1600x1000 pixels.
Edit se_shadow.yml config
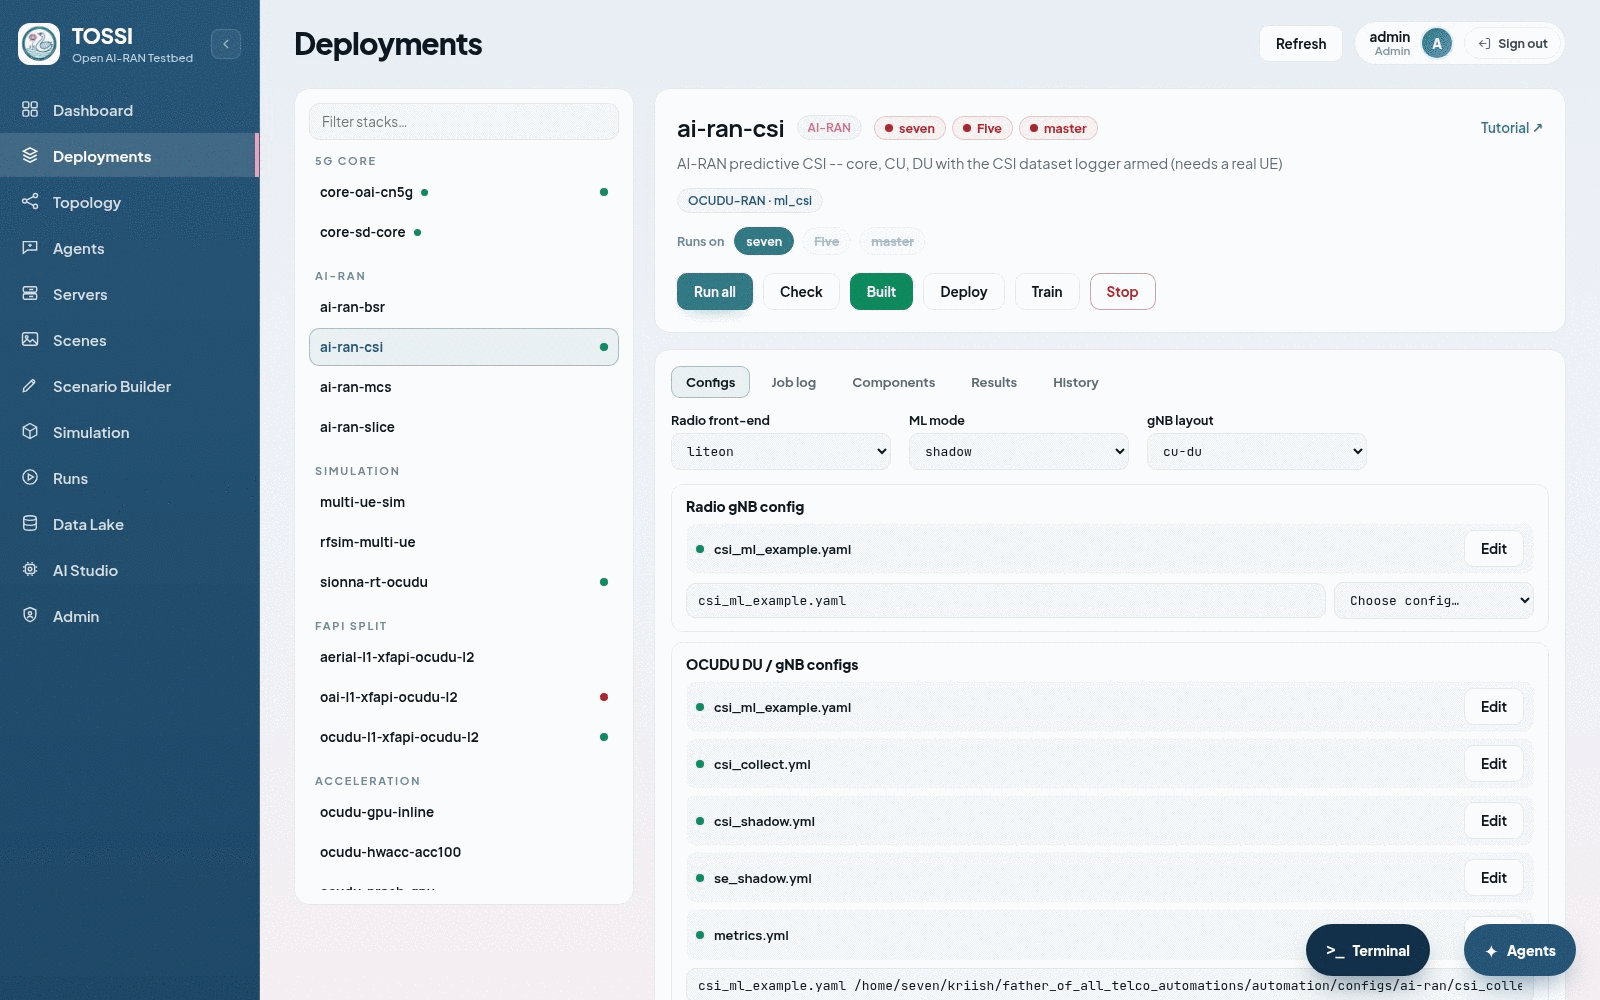point(1494,877)
